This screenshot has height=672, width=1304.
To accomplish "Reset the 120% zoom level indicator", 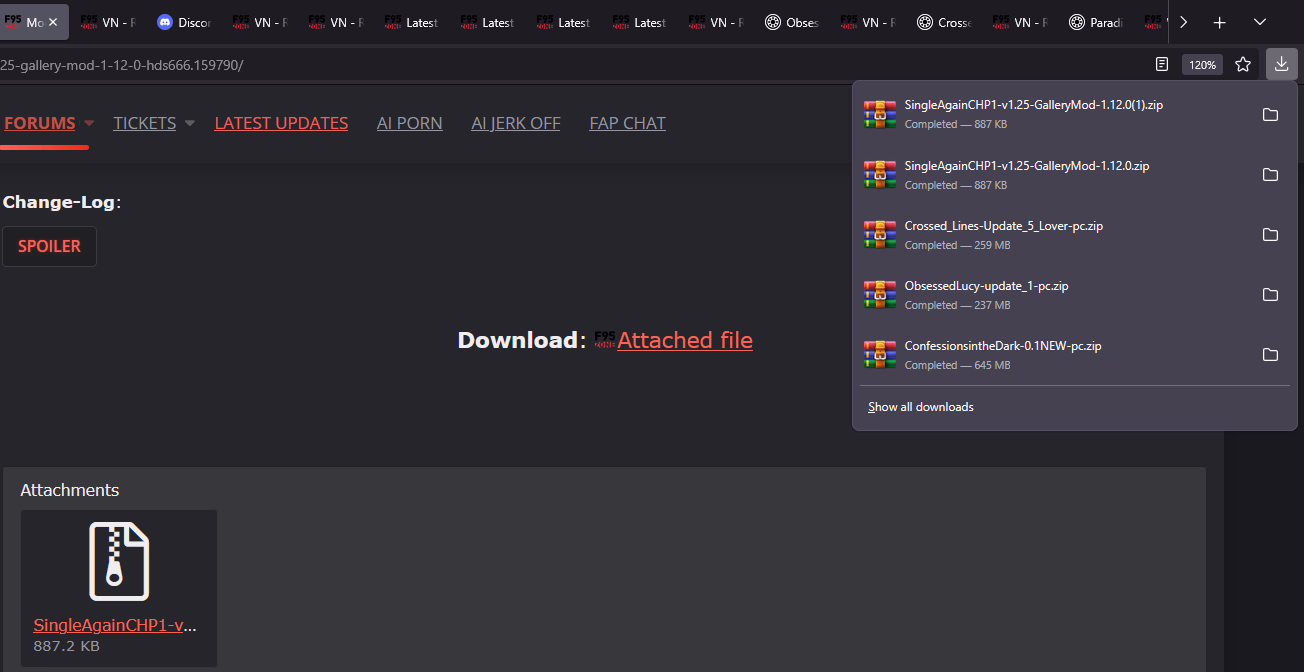I will point(1202,64).
